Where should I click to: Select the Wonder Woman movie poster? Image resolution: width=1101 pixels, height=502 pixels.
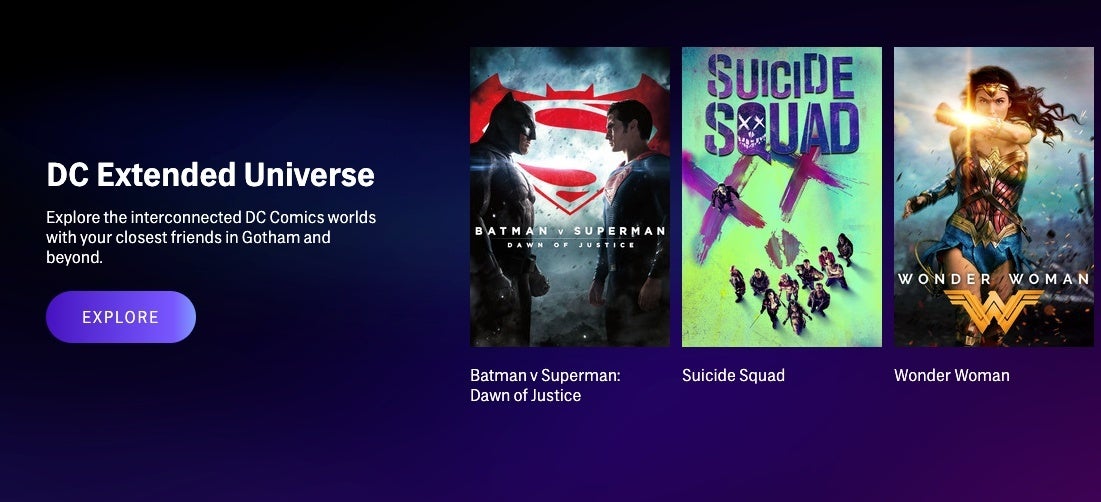coord(994,197)
